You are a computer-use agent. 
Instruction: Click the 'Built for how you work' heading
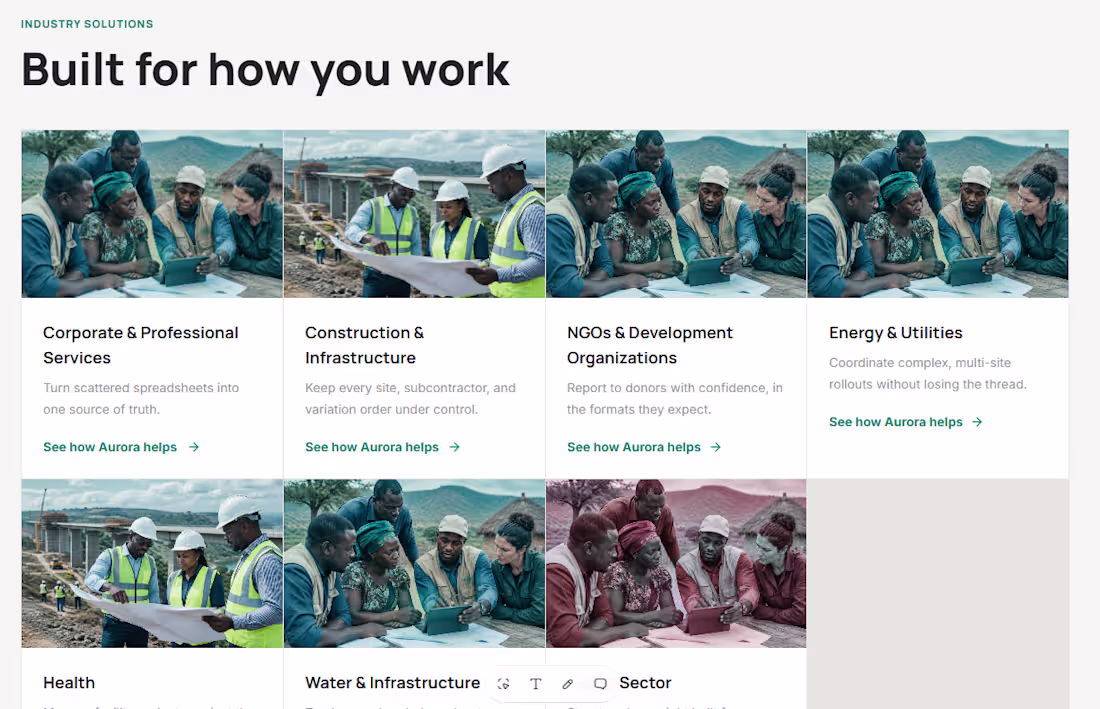[265, 69]
